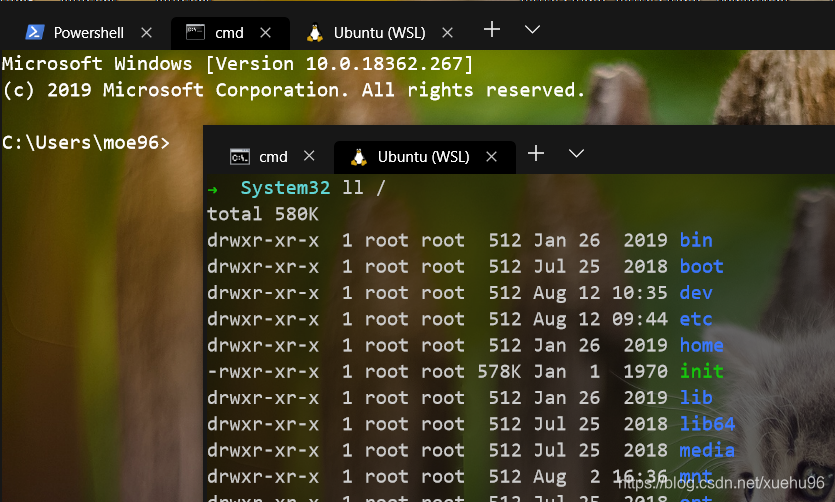
Task: Click the System32 directory name in prompt
Action: (285, 188)
